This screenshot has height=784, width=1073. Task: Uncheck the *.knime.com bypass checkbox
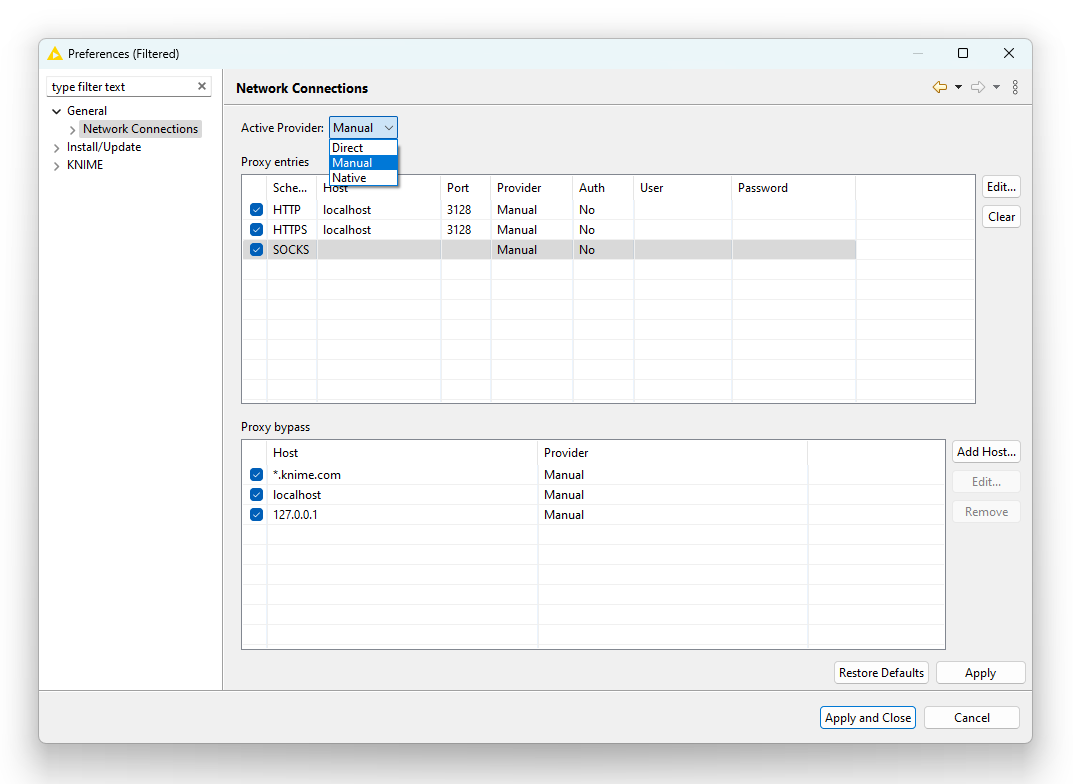pos(257,475)
